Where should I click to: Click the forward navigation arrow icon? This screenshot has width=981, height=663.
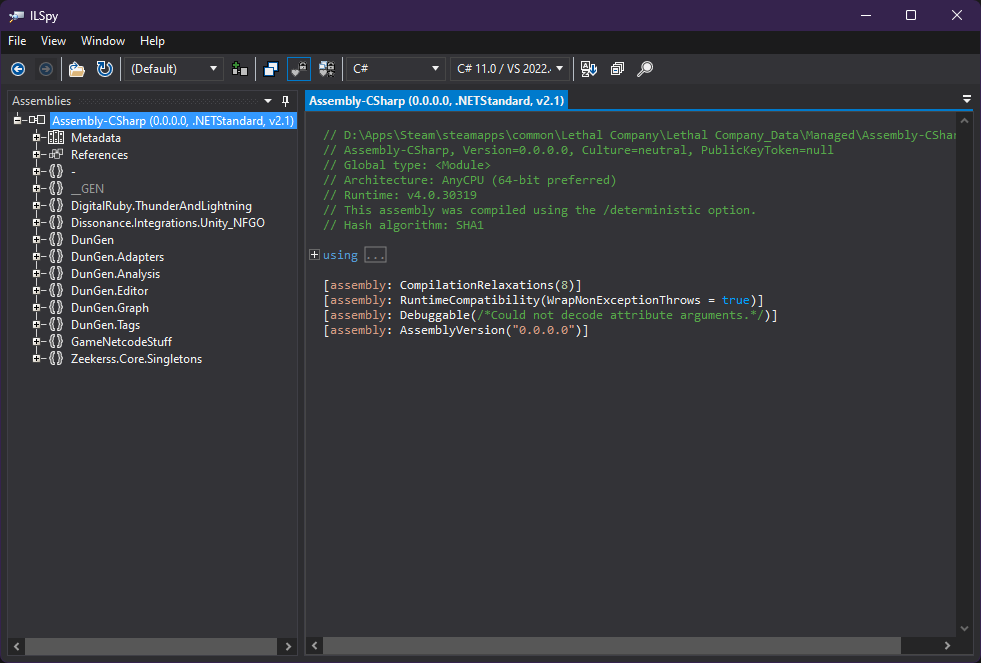tap(46, 69)
